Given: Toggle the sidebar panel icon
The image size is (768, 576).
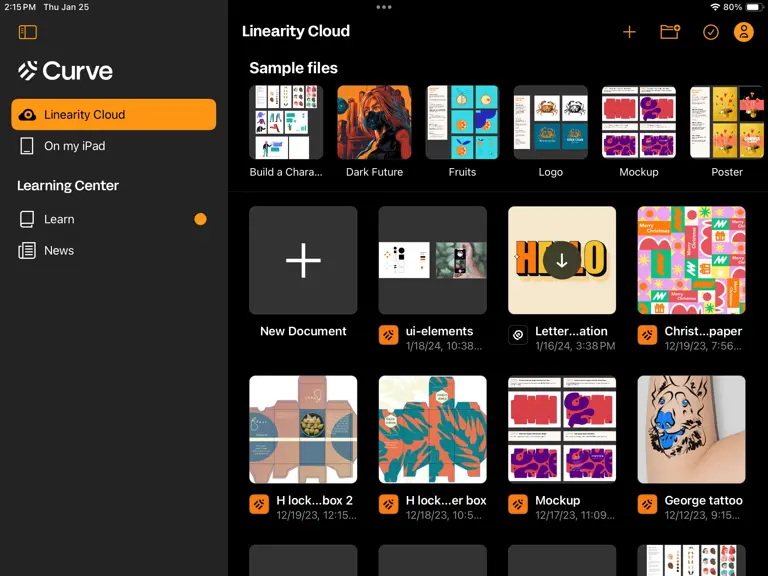Looking at the screenshot, I should 28,32.
